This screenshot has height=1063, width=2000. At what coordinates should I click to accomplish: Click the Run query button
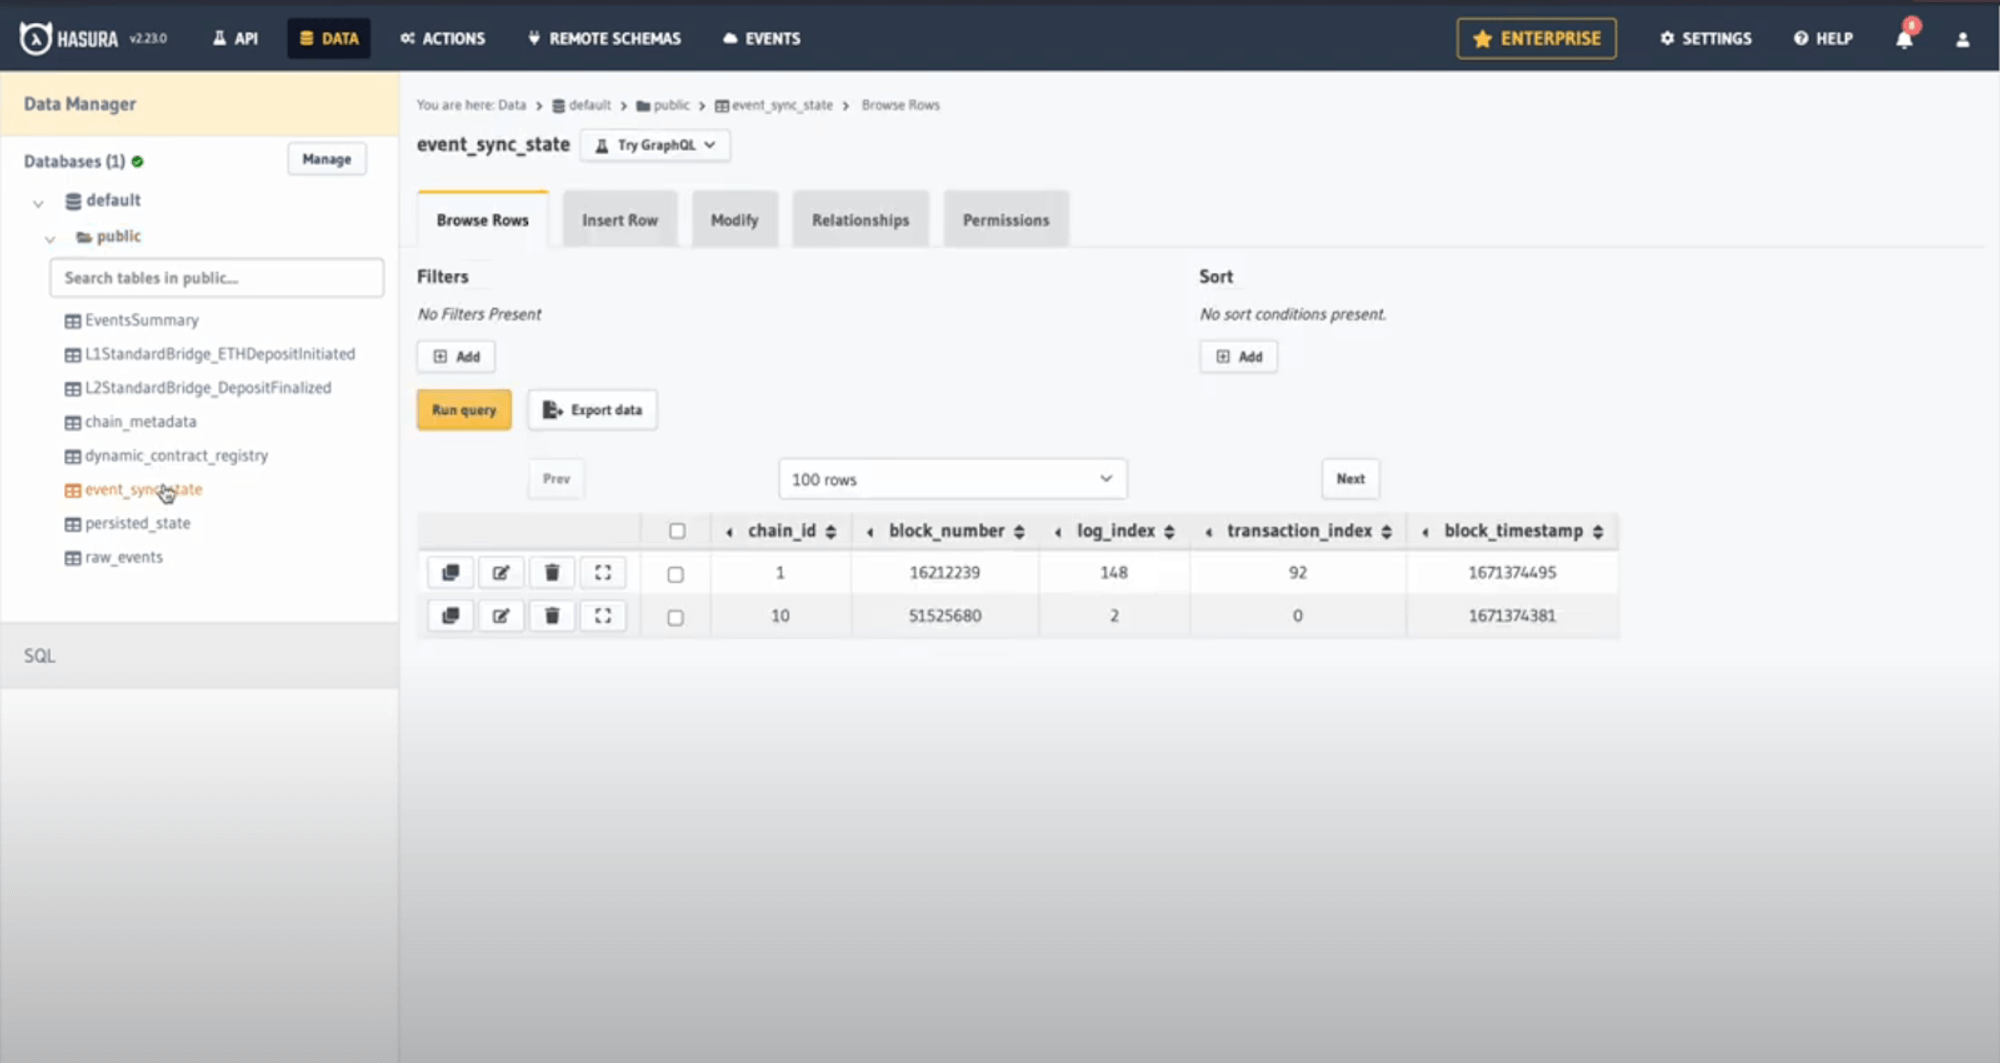(x=463, y=409)
